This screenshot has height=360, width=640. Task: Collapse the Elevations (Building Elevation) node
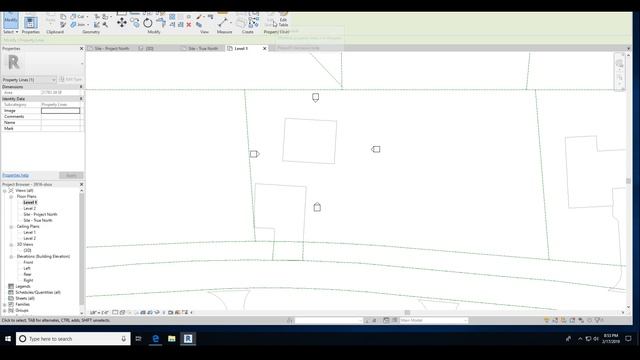[11, 257]
